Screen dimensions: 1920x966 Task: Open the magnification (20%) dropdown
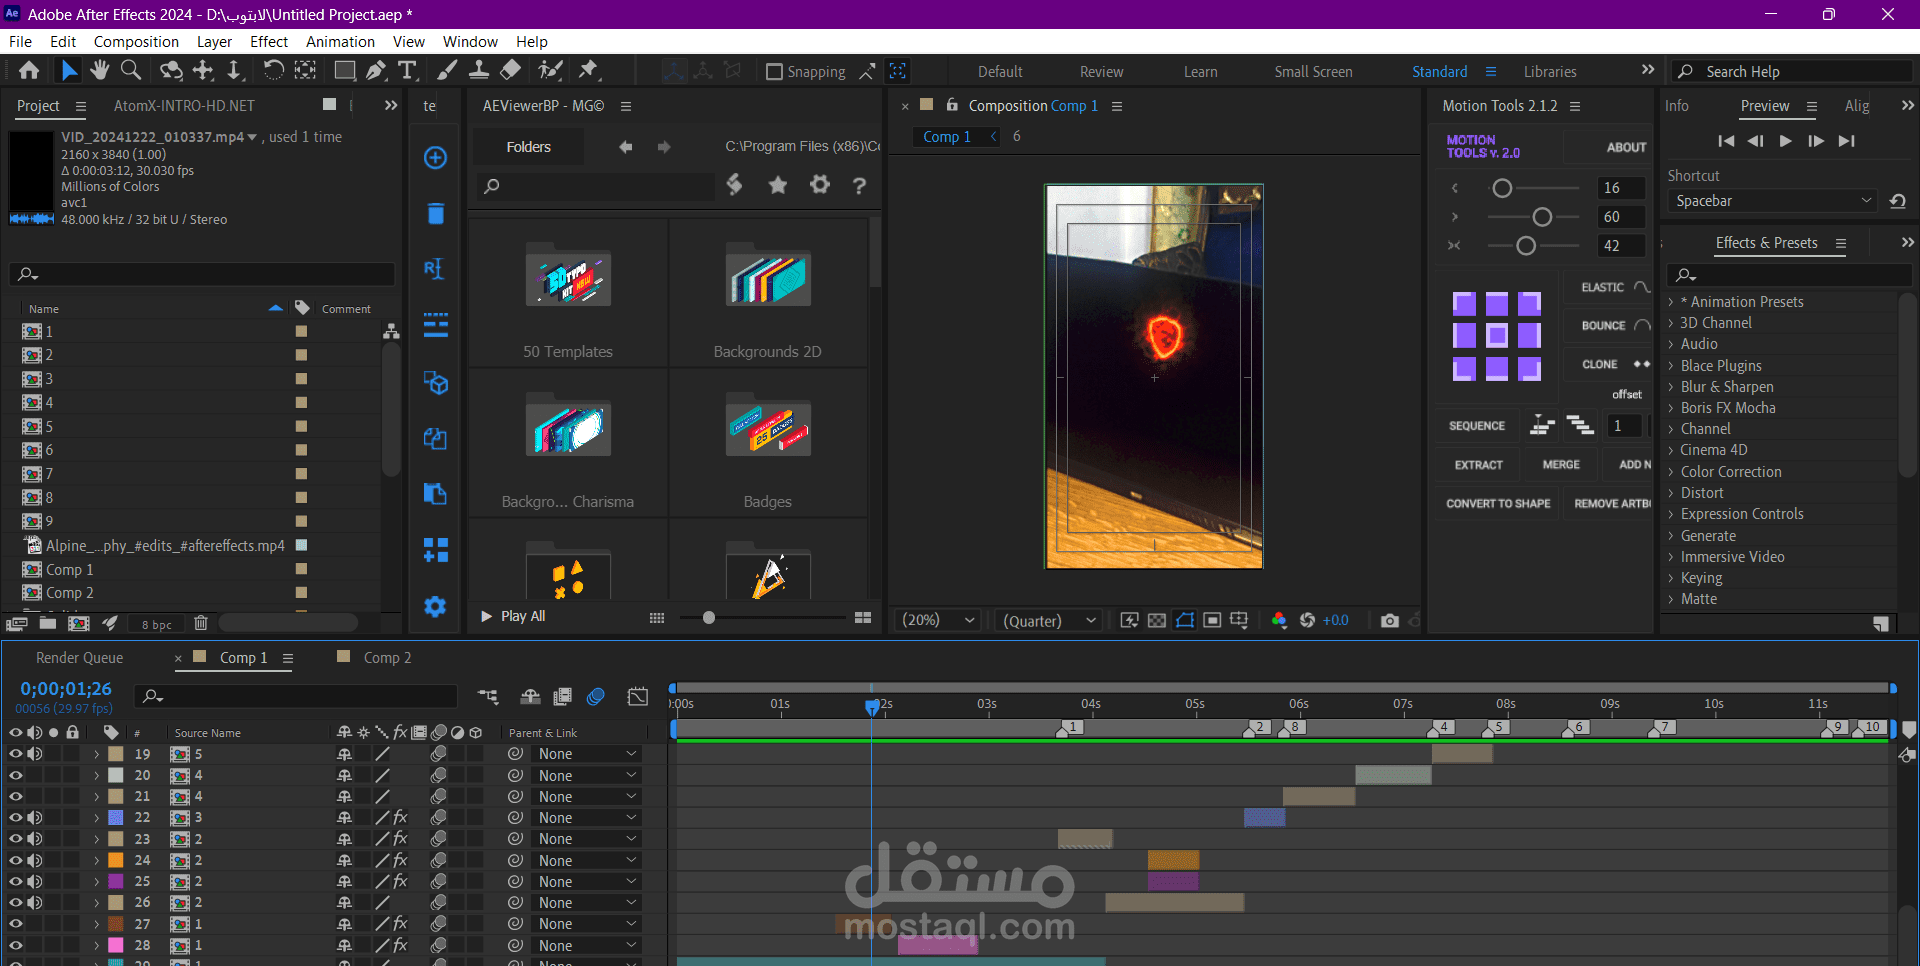938,621
